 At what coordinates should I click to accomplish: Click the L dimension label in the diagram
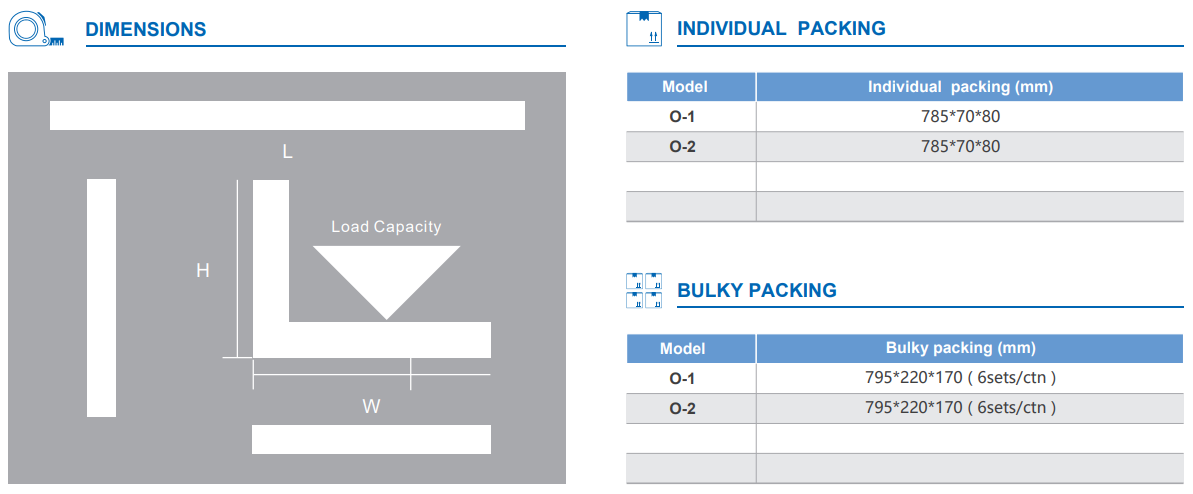tap(287, 152)
